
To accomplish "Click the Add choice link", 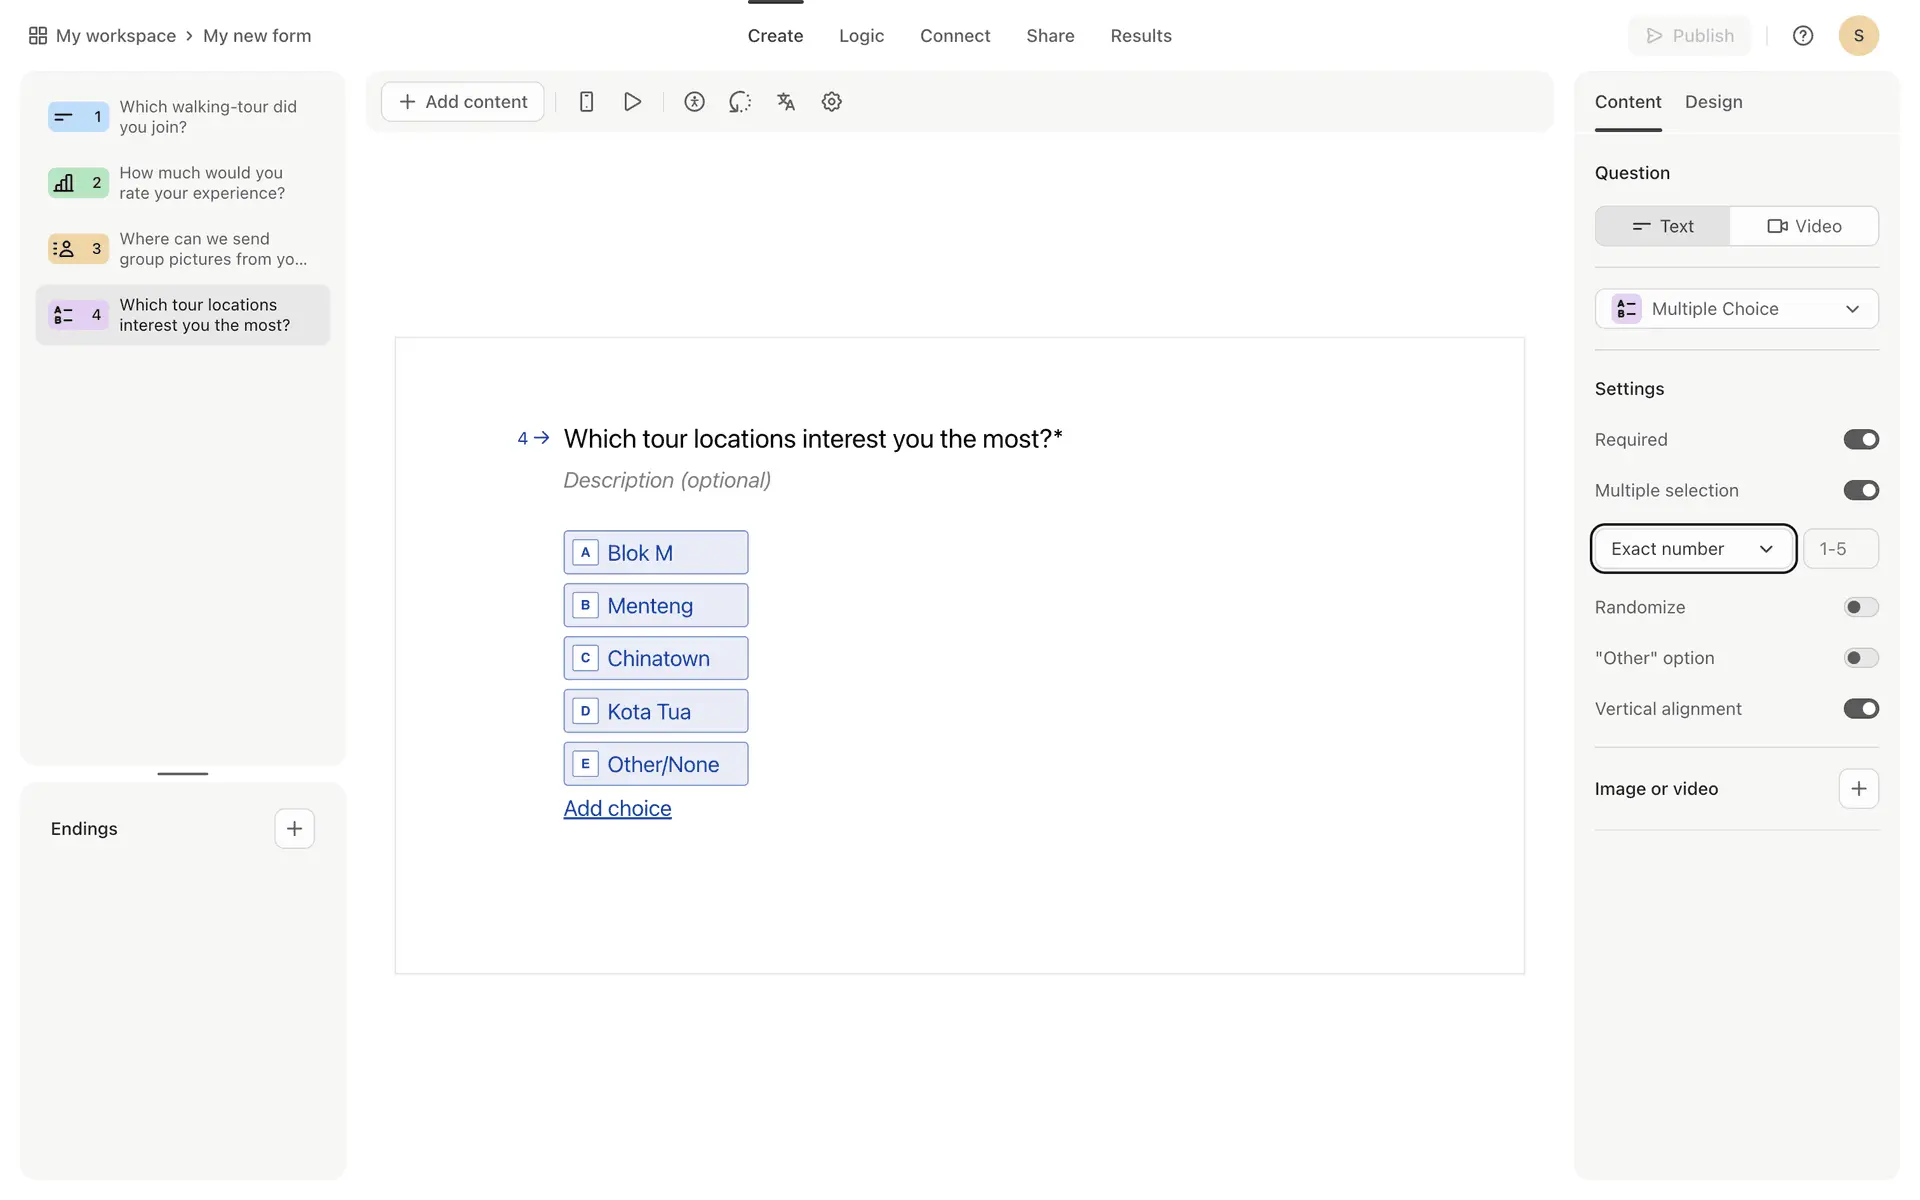I will [617, 809].
